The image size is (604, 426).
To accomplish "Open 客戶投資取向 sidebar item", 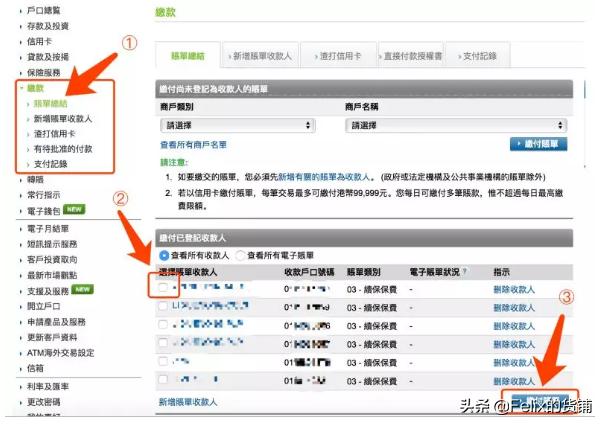I will (x=52, y=260).
